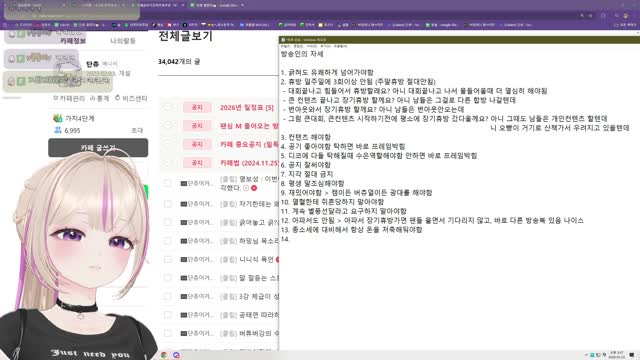Click the browser address bar zoom icon

582,16
